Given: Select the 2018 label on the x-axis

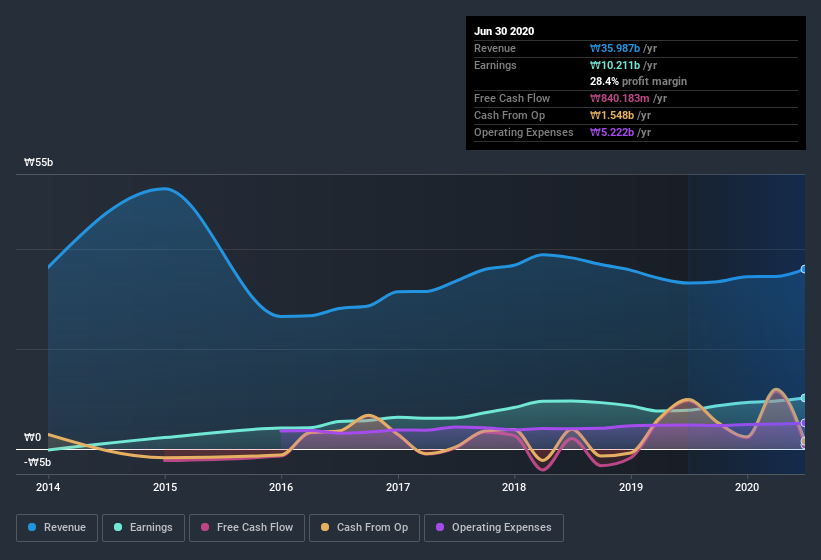Looking at the screenshot, I should pos(514,487).
